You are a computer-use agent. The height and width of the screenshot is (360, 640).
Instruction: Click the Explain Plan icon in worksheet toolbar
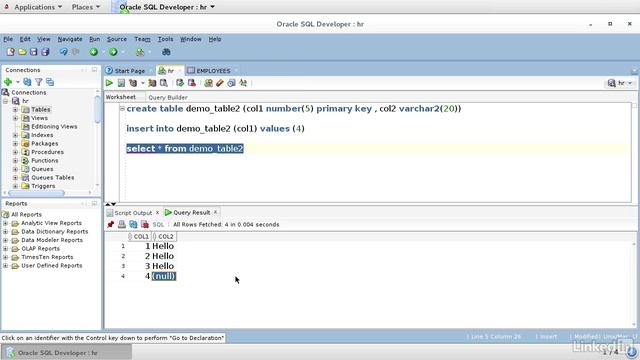pyautogui.click(x=133, y=83)
